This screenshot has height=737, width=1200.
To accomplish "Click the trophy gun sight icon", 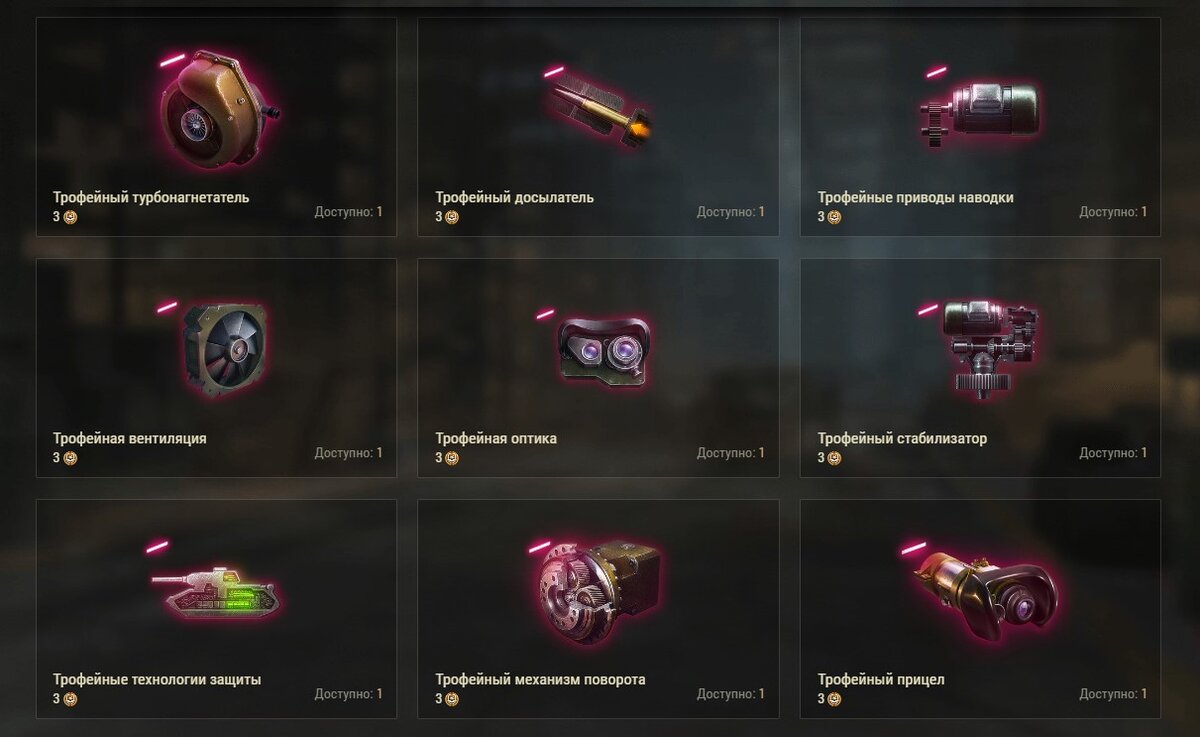I will tap(985, 594).
